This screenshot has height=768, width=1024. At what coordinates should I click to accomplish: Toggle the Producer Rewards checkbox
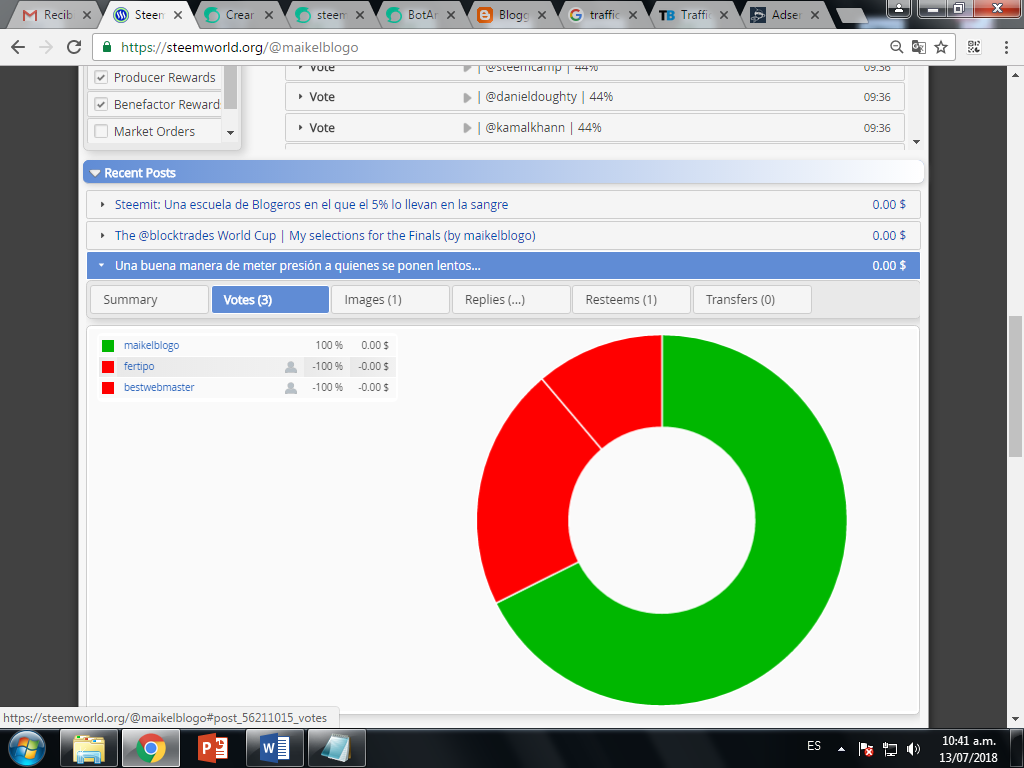tap(101, 78)
